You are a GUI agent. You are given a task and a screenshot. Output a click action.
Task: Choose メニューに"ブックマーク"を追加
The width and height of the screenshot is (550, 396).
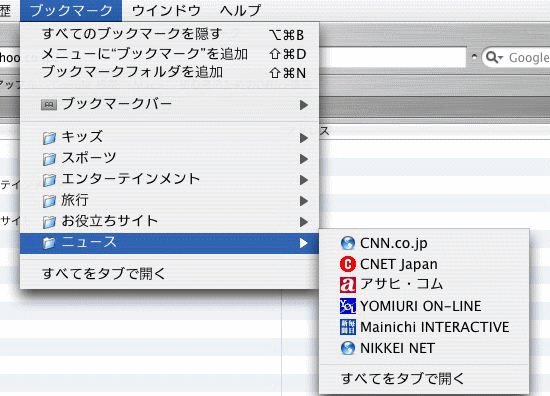coord(170,54)
